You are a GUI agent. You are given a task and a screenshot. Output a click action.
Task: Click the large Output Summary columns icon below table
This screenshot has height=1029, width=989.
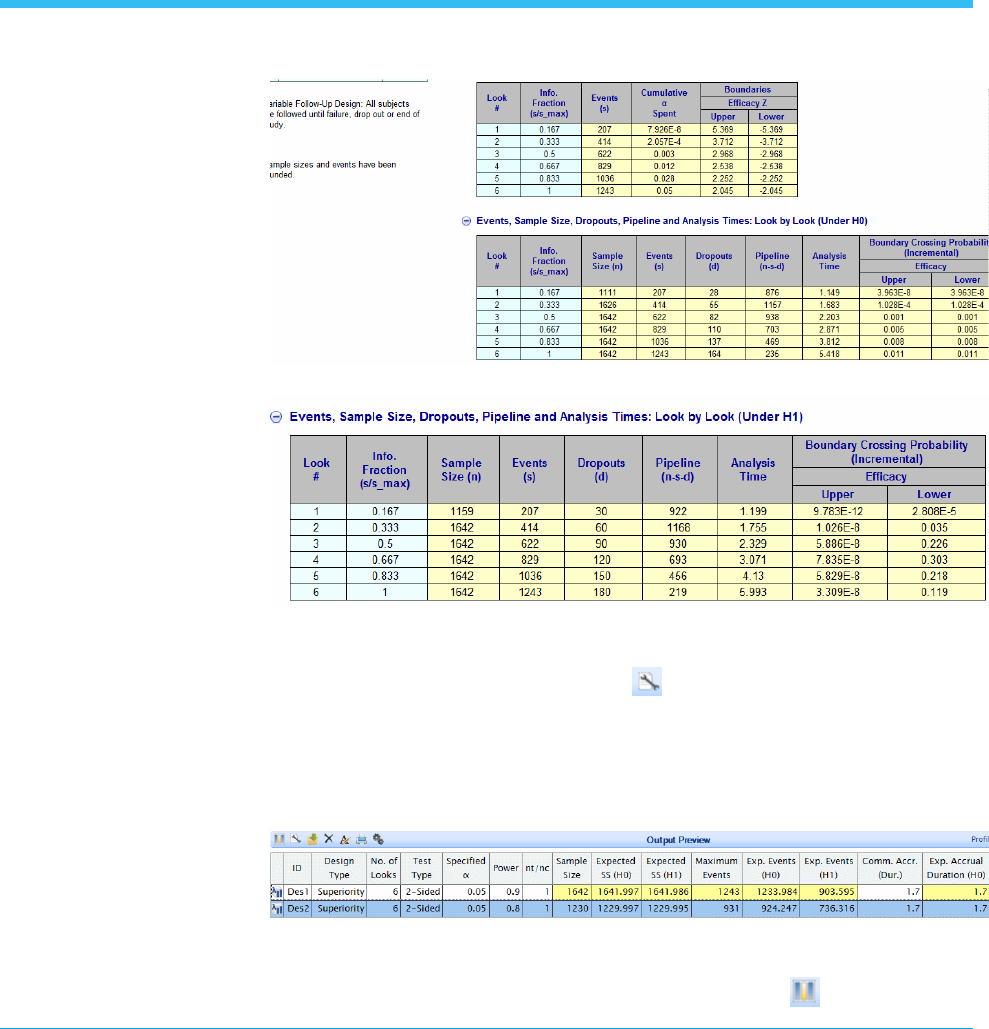(805, 991)
